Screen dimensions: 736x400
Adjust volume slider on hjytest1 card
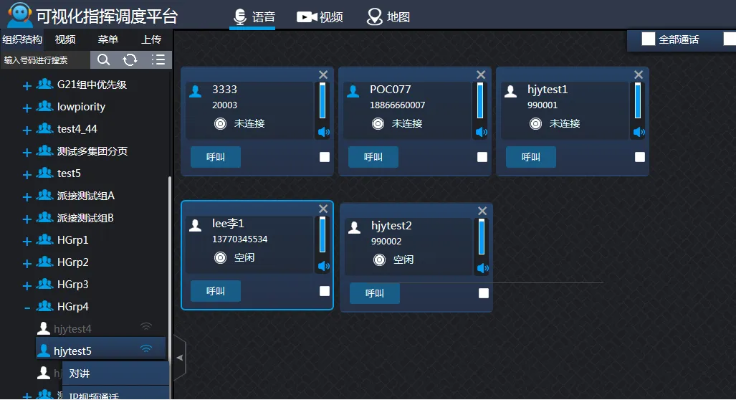(x=638, y=101)
